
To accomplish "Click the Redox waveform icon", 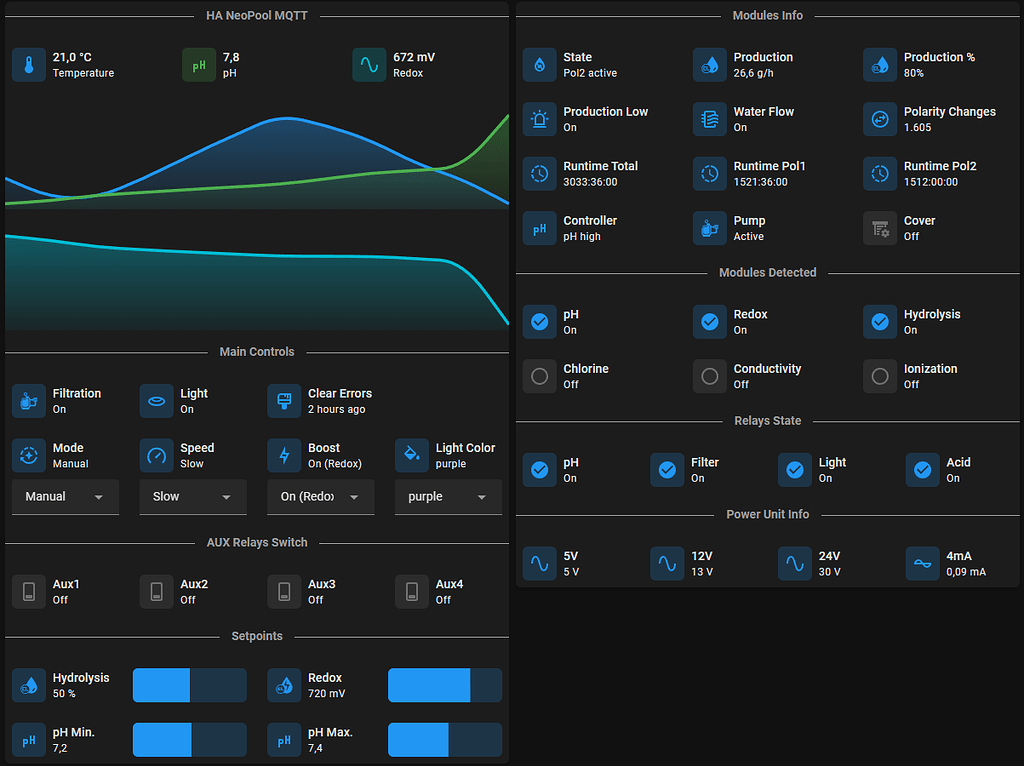I will [370, 65].
